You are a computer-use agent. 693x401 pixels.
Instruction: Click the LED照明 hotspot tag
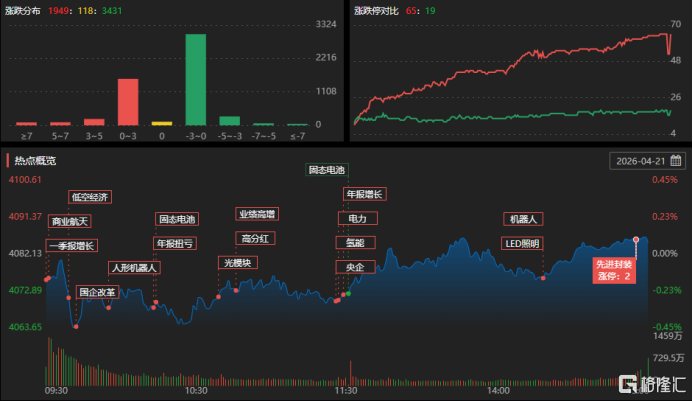pos(522,243)
